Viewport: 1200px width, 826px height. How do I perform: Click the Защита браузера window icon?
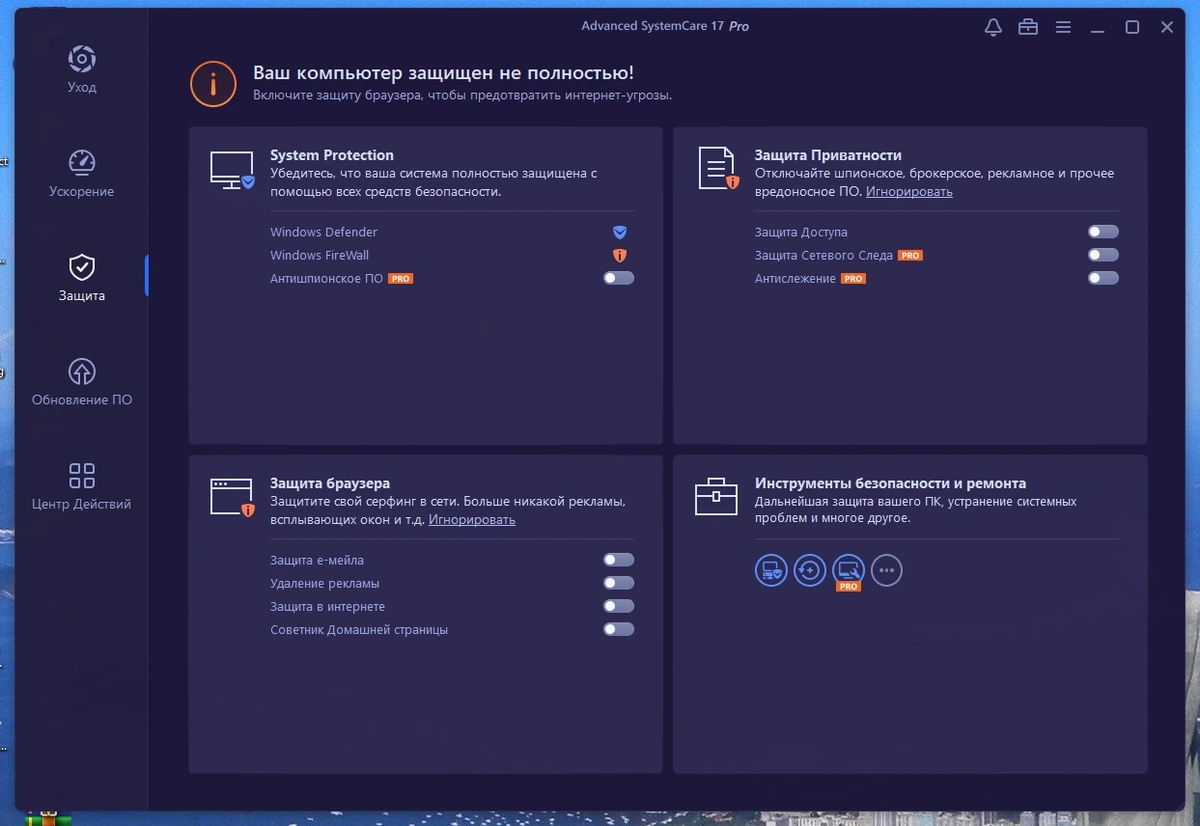pos(232,497)
